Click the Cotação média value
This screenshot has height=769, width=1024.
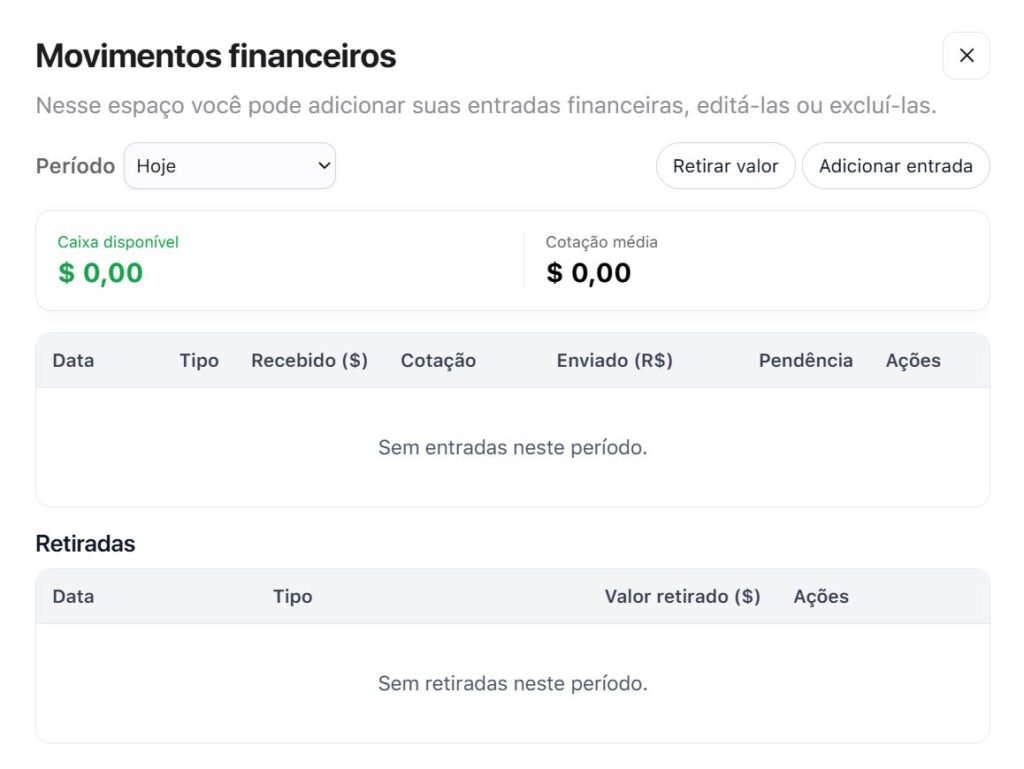(x=588, y=273)
